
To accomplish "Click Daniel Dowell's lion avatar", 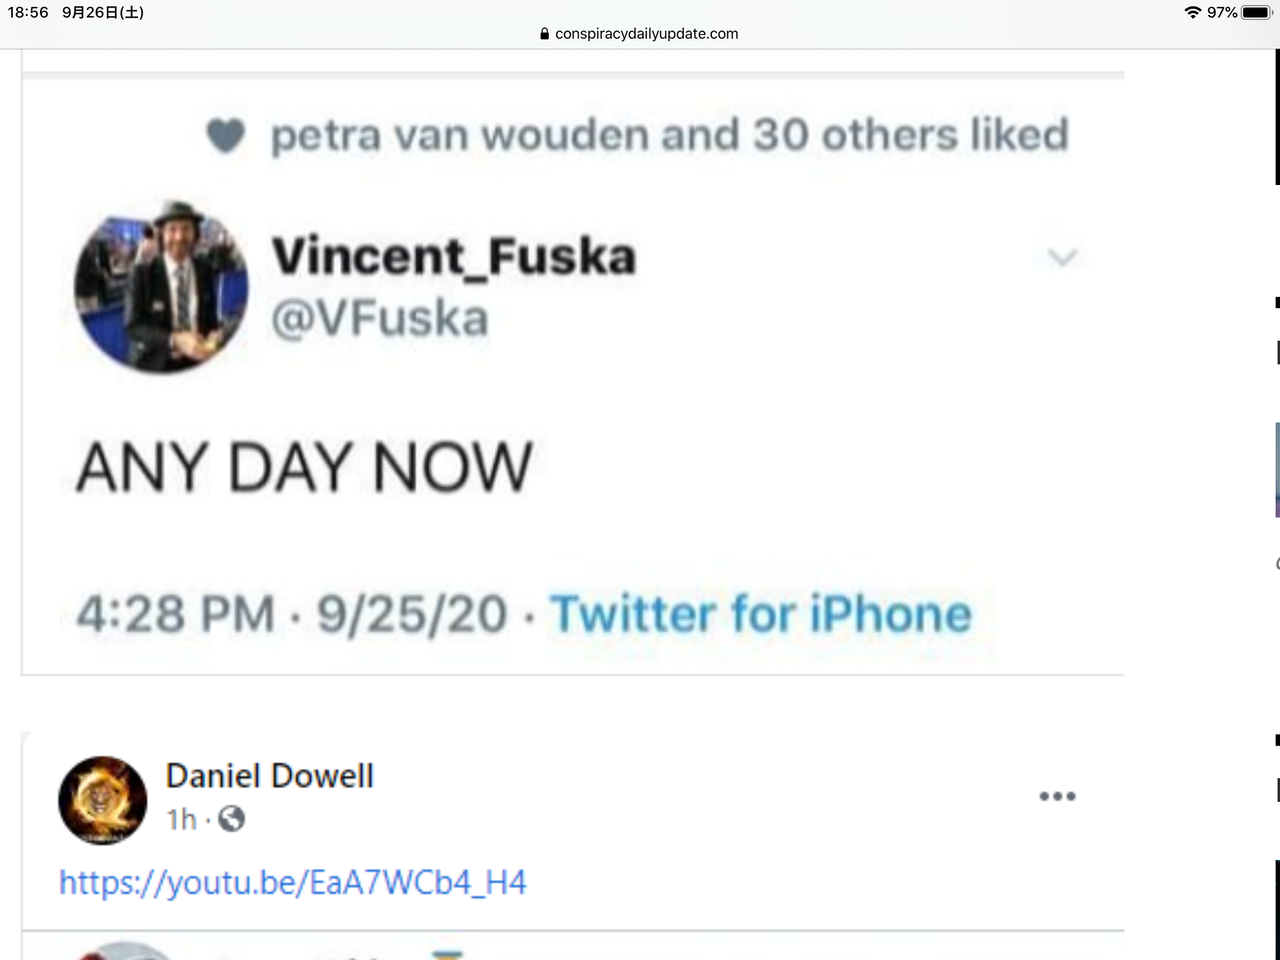I will point(102,800).
